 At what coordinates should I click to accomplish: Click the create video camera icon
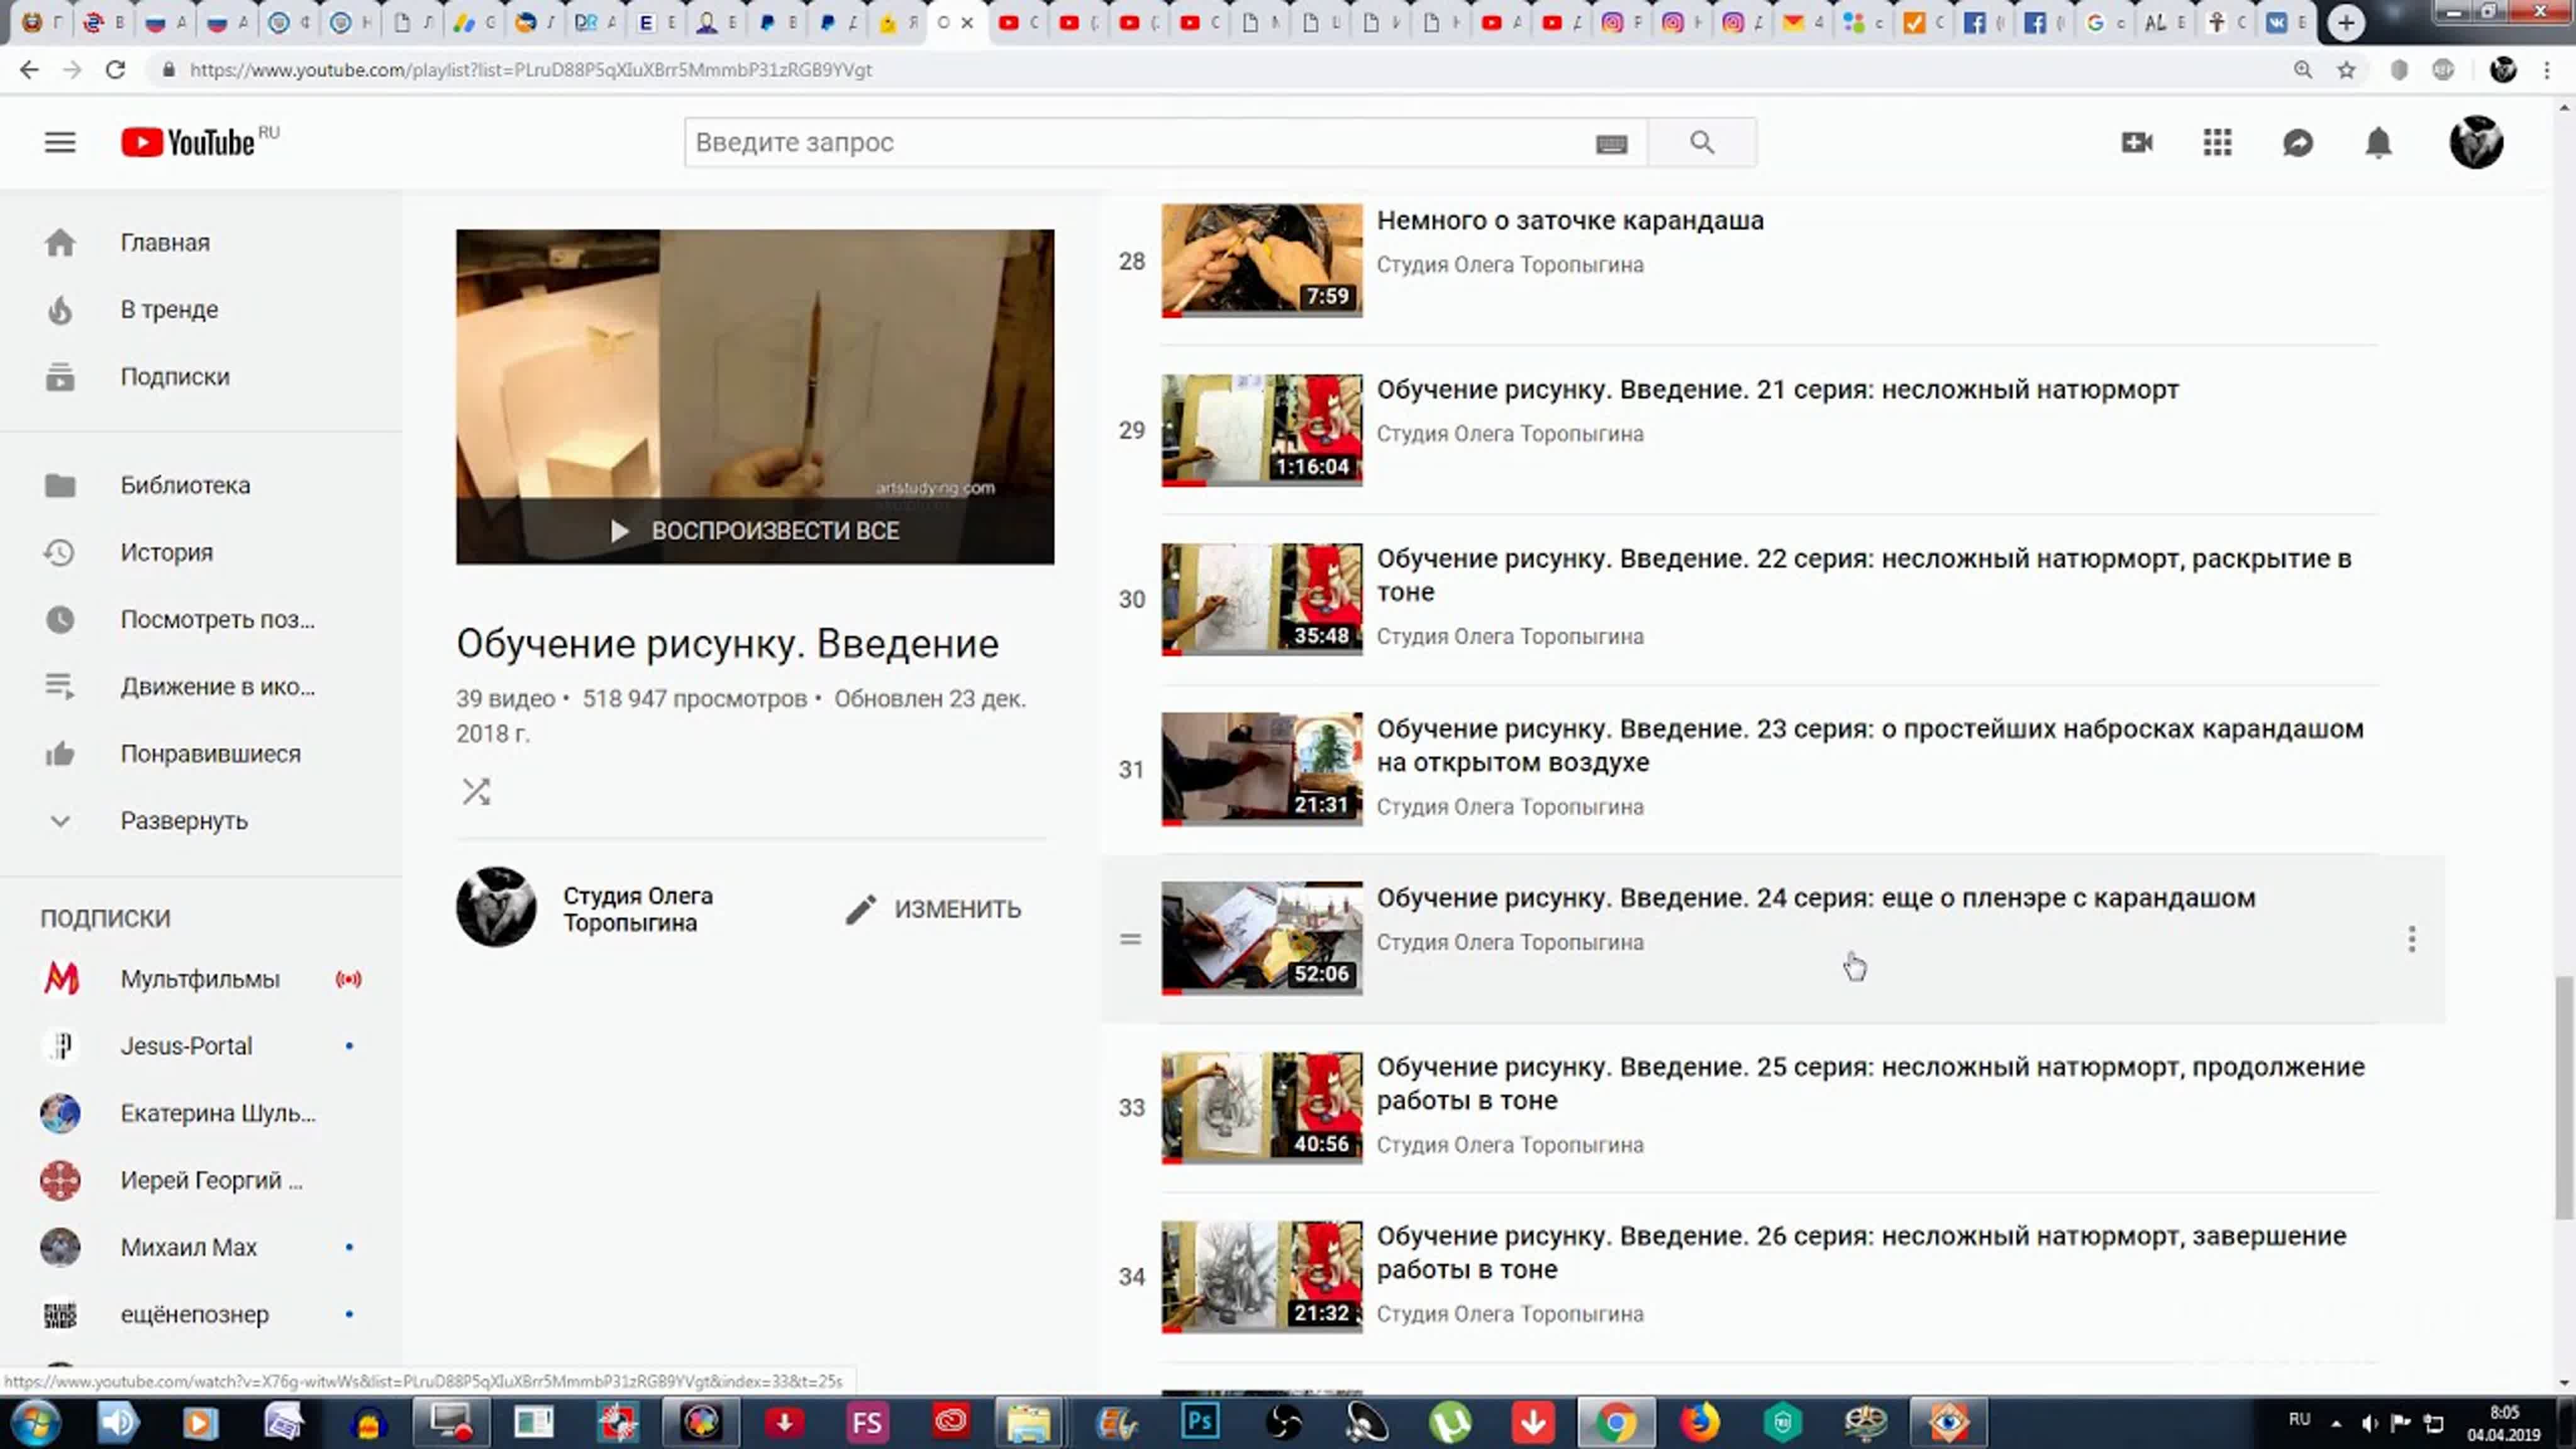(2136, 143)
